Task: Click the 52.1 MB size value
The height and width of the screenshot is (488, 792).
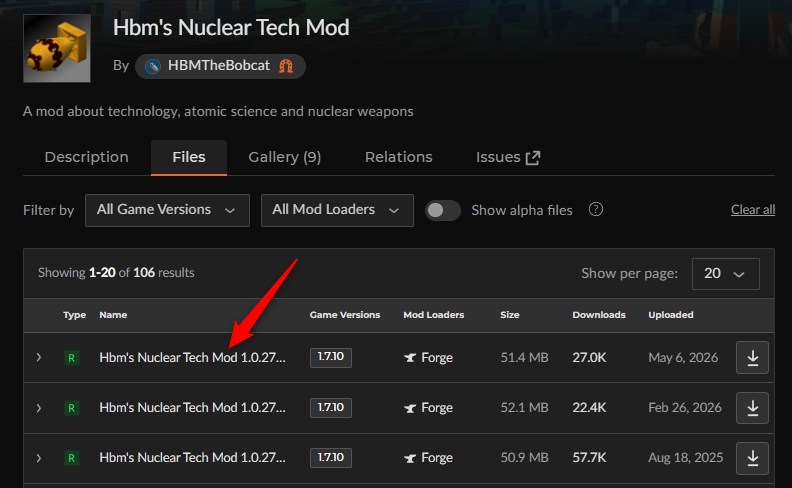Action: click(x=524, y=408)
